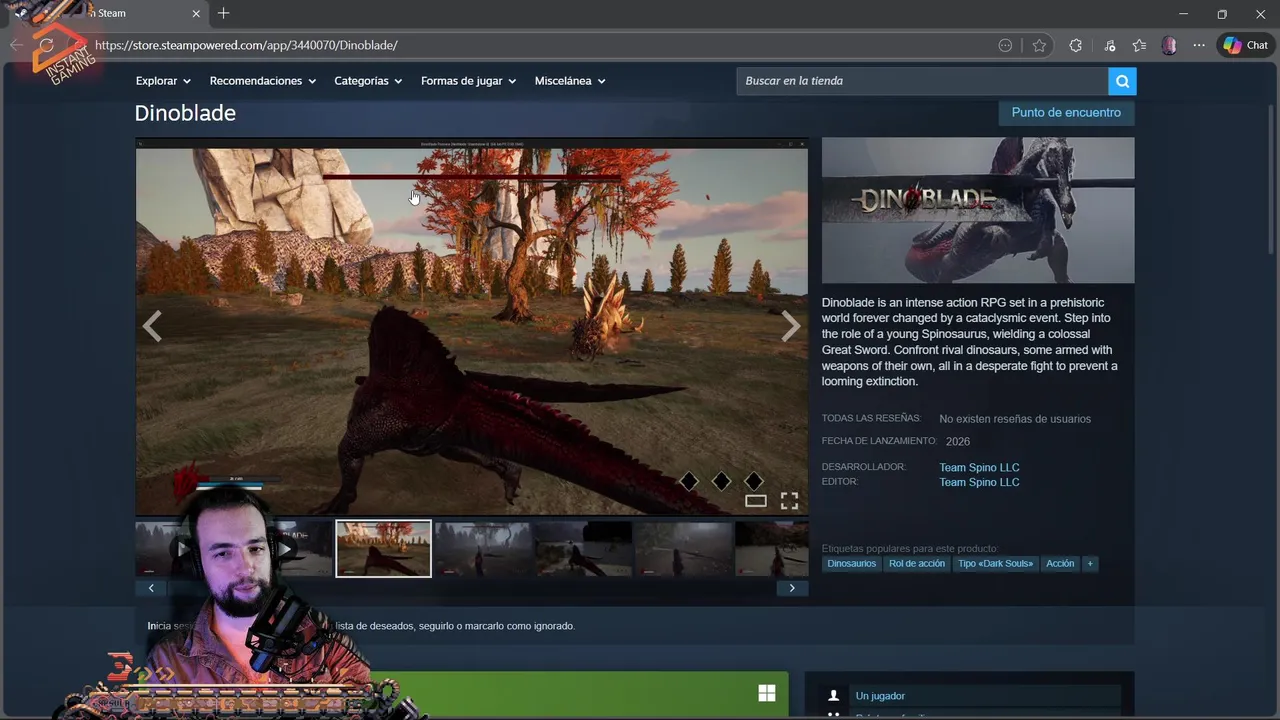Open the page options circle icon in address bar
The image size is (1280, 720).
1005,45
